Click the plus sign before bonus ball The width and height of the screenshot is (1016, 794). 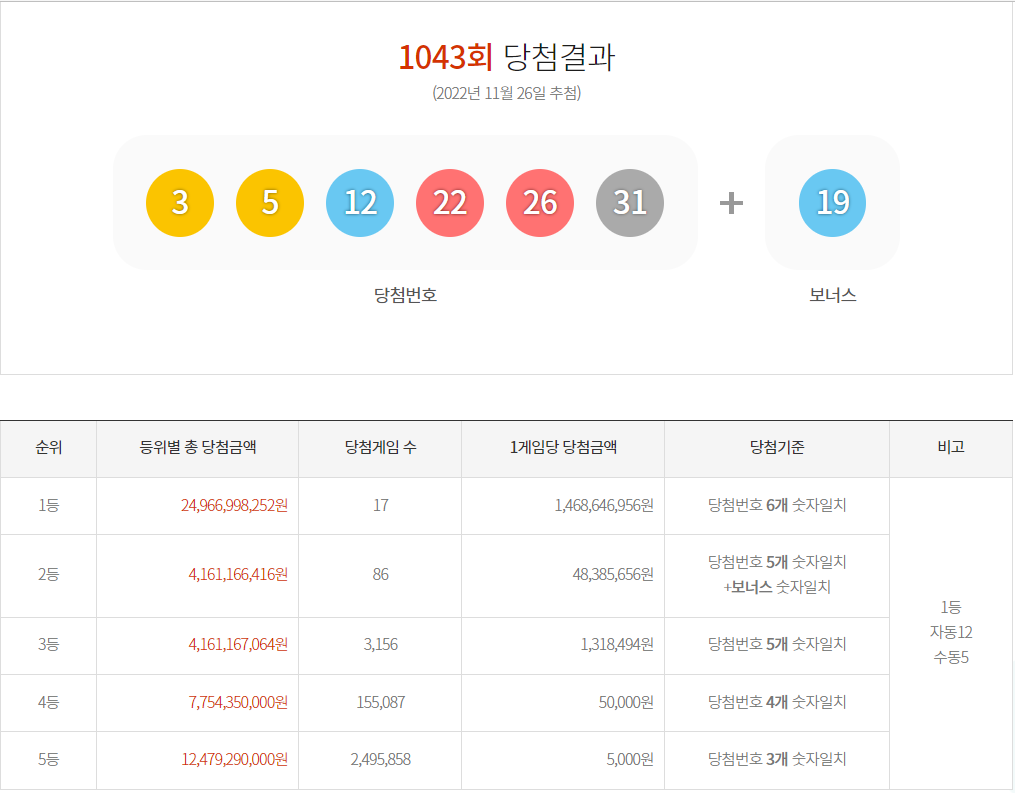point(732,203)
